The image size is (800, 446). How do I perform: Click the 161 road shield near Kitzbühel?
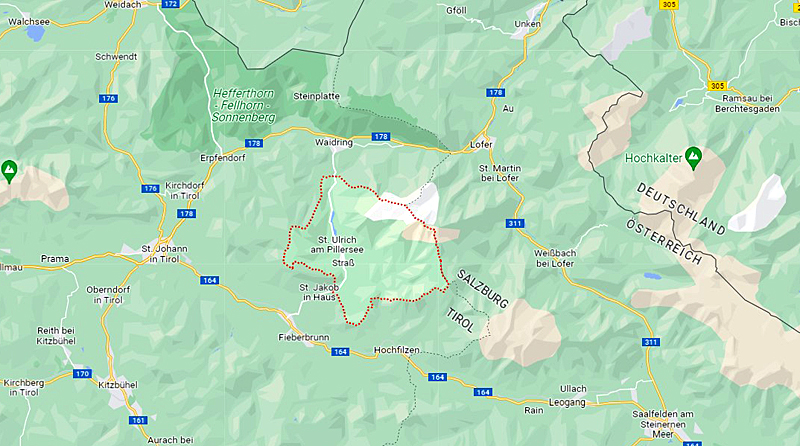tap(138, 420)
